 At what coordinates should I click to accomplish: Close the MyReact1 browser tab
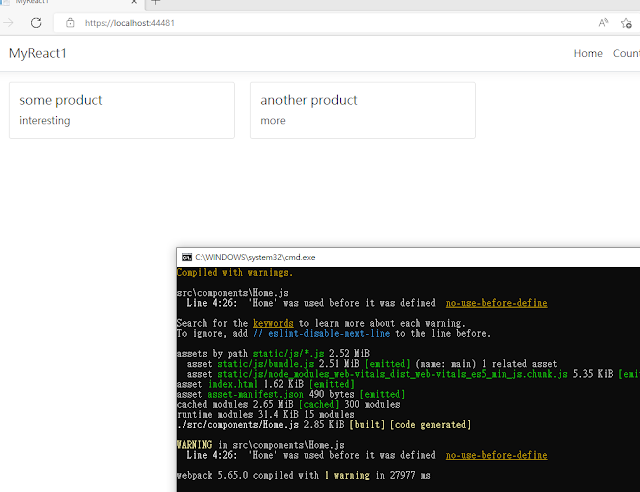[x=134, y=2]
